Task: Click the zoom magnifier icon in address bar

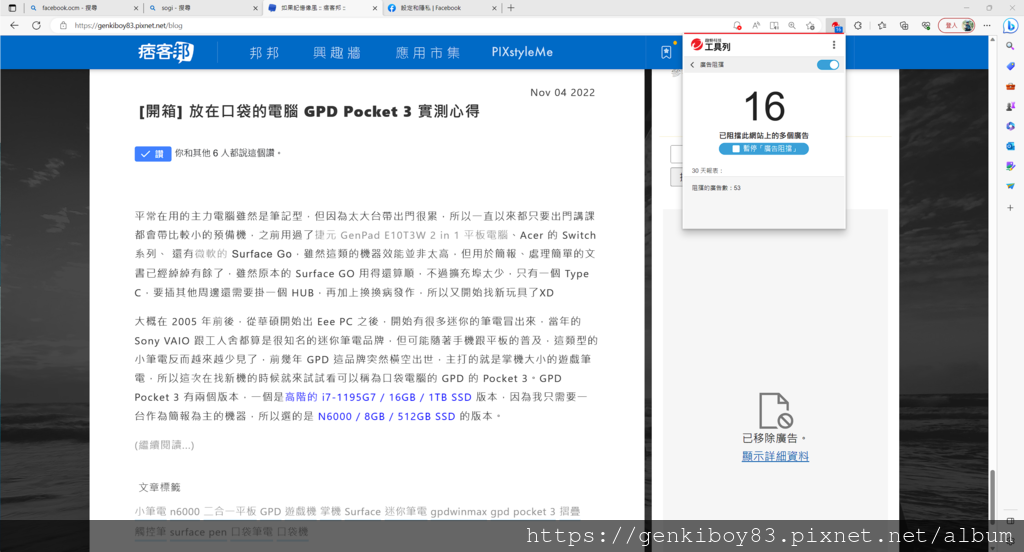Action: [x=792, y=25]
